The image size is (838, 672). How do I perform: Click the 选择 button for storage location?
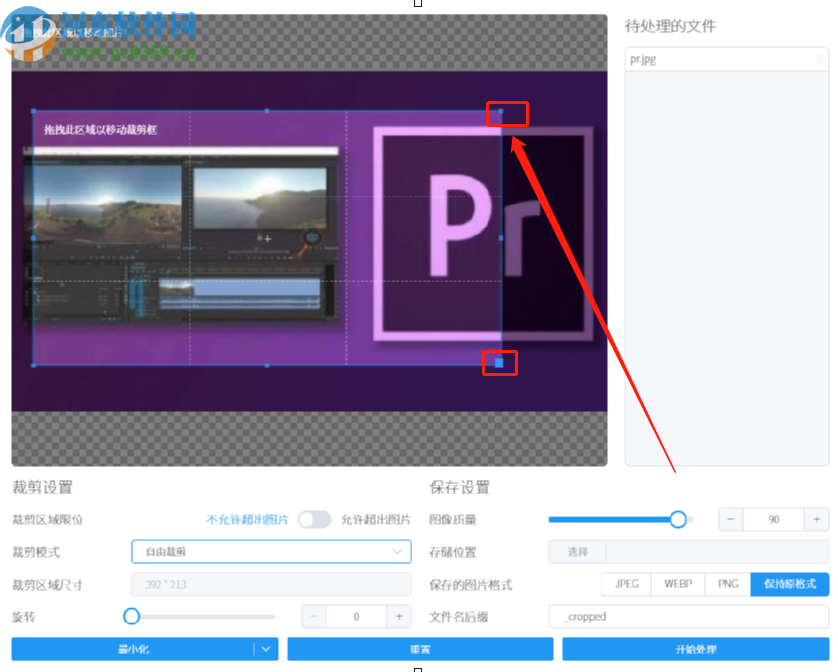click(x=578, y=552)
